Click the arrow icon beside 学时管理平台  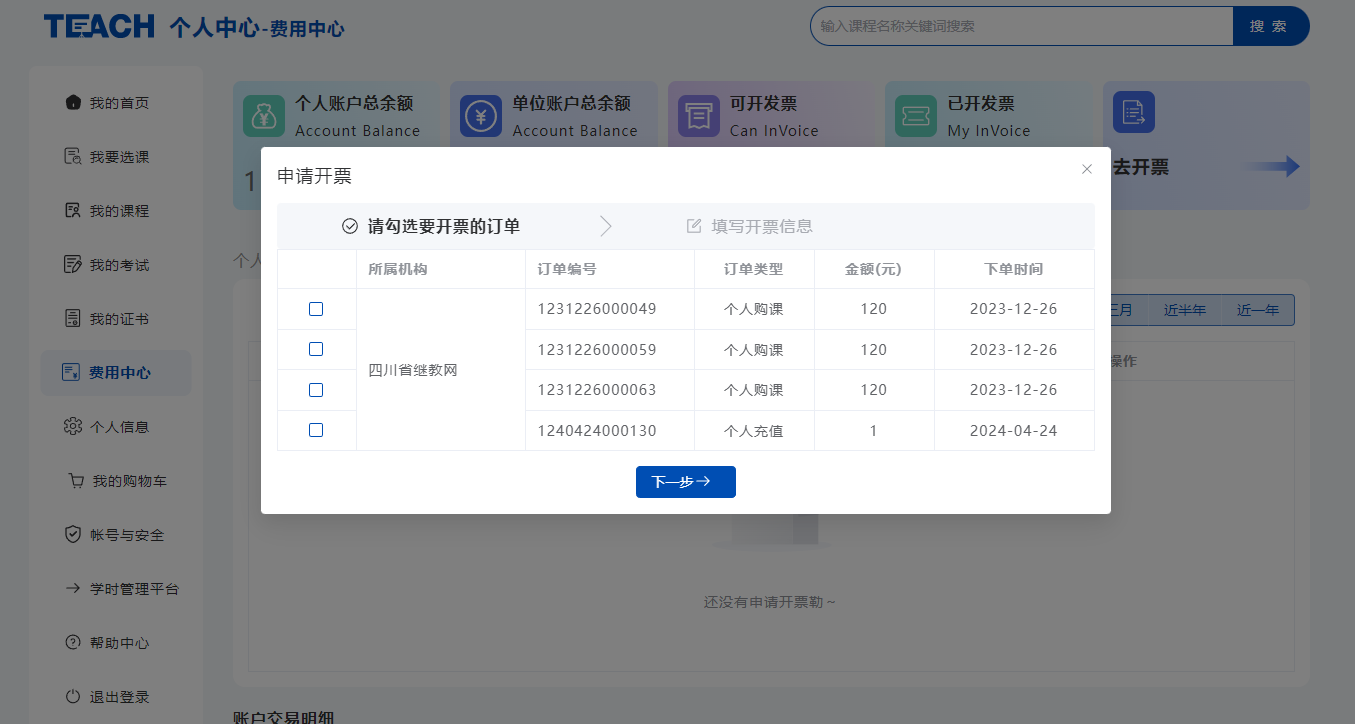73,588
